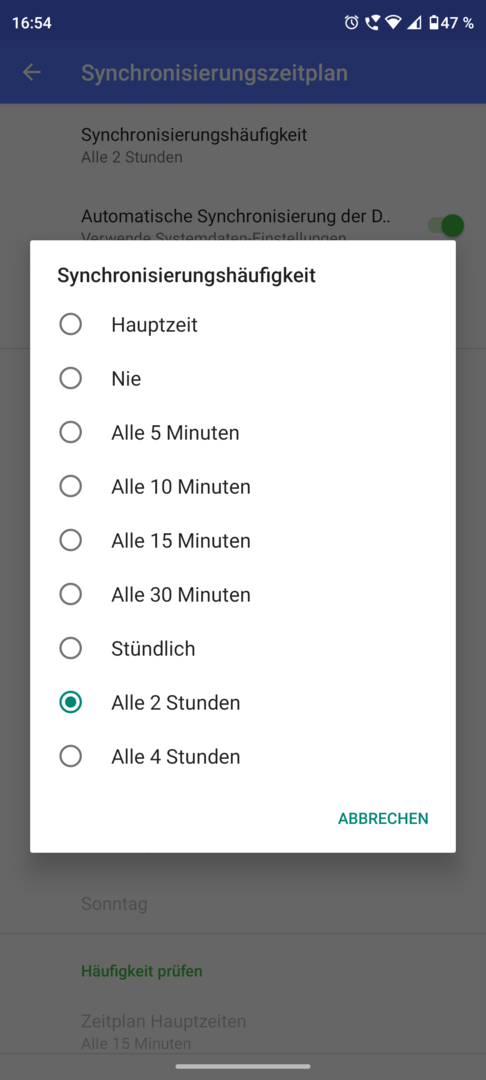Select Stündlich sync option
This screenshot has height=1080, width=486.
click(243, 648)
